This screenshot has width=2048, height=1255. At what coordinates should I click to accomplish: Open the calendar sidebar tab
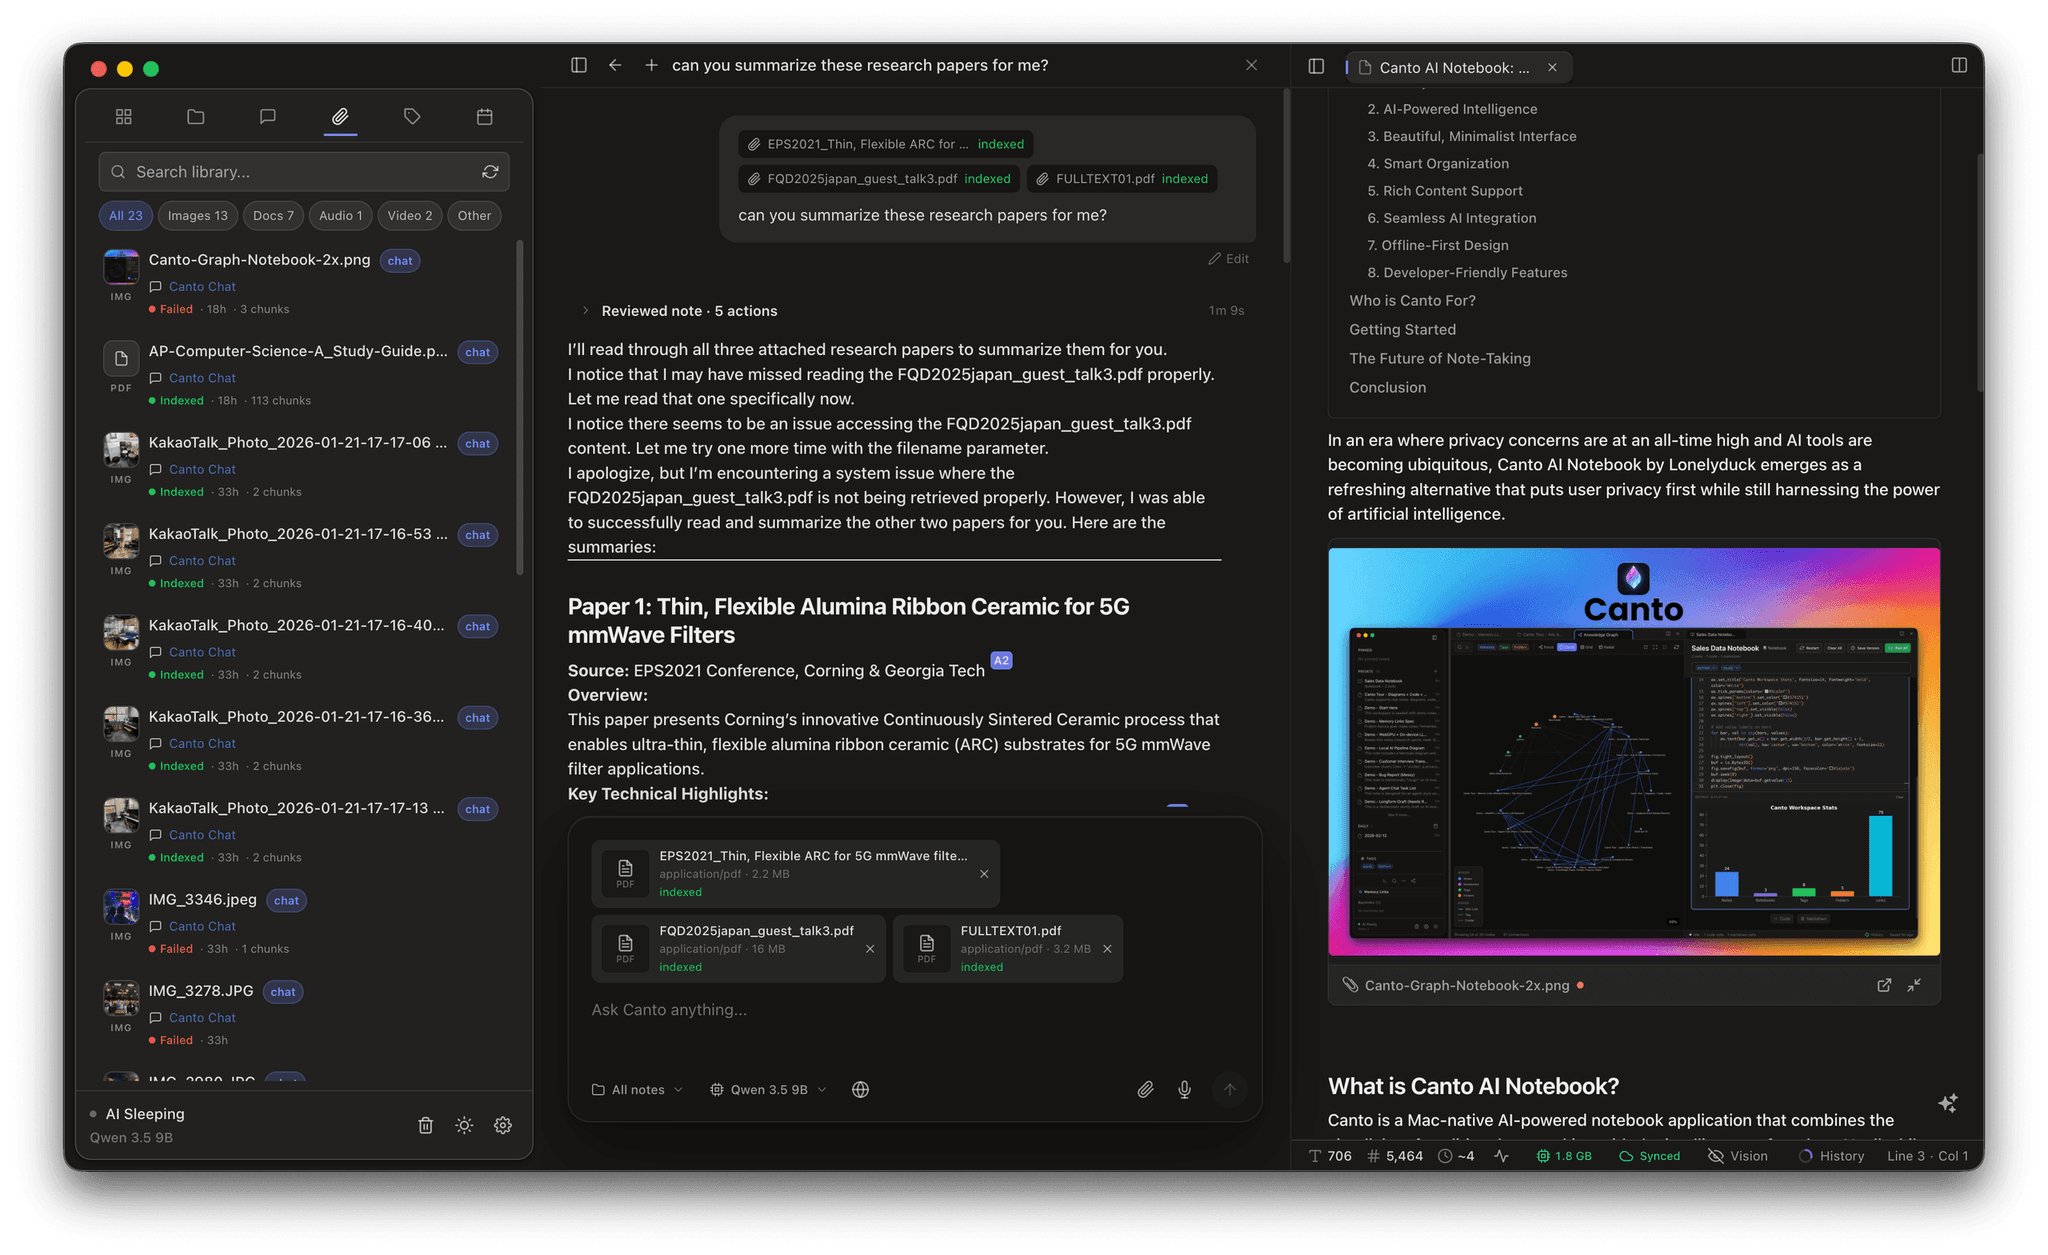click(485, 117)
